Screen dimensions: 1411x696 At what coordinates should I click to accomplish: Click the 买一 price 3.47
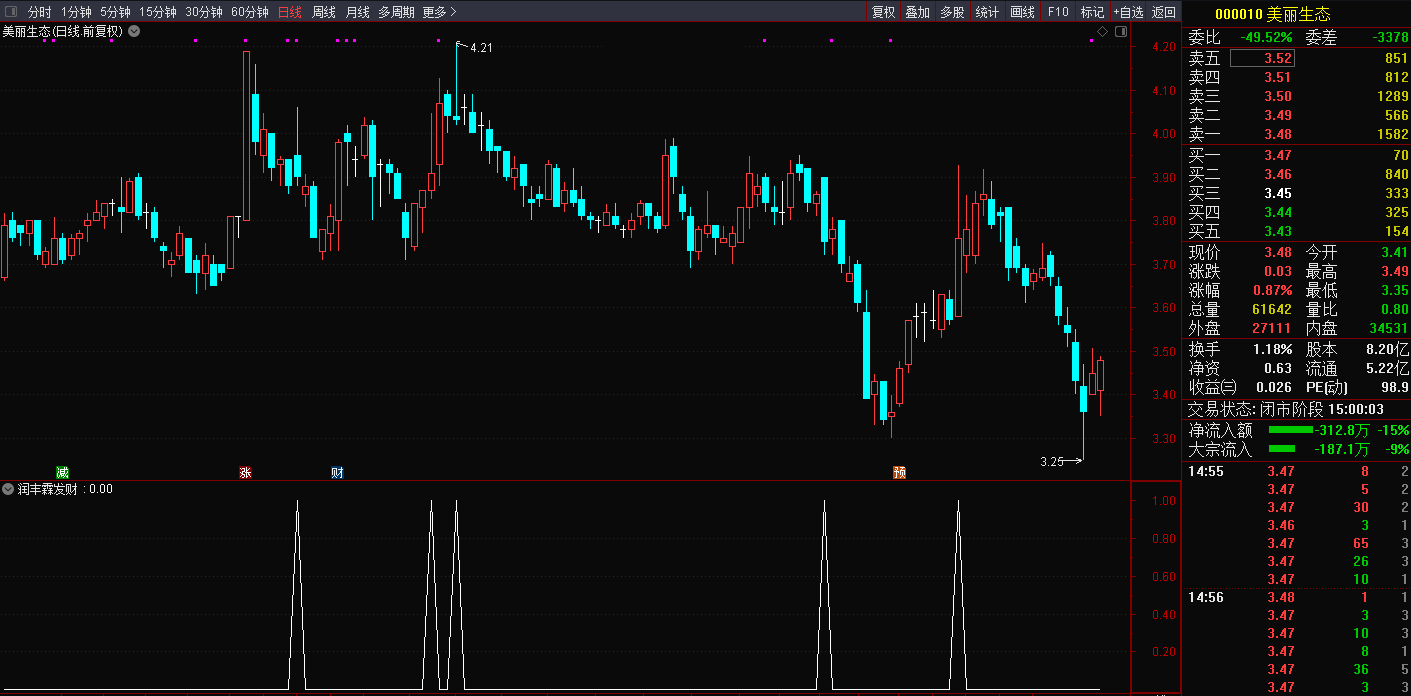[x=1277, y=155]
